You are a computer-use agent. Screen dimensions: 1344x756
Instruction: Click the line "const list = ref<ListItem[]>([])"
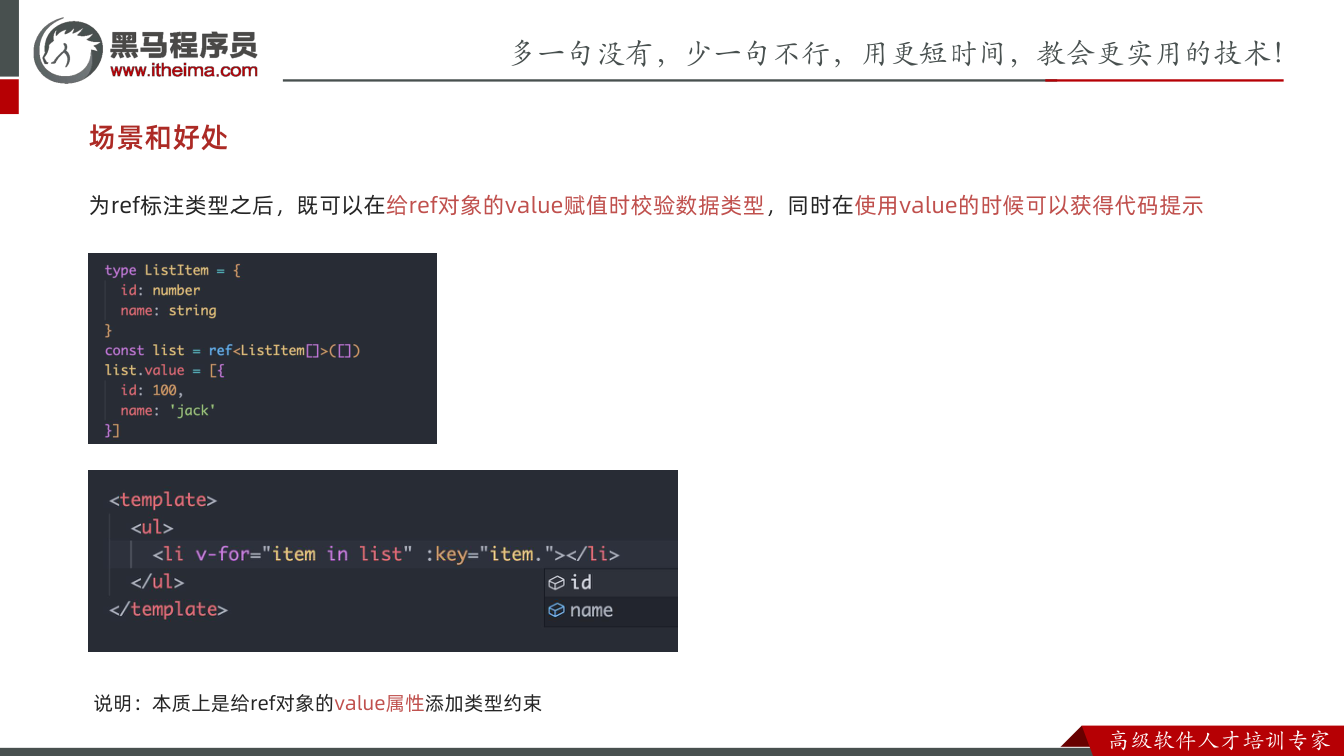232,350
